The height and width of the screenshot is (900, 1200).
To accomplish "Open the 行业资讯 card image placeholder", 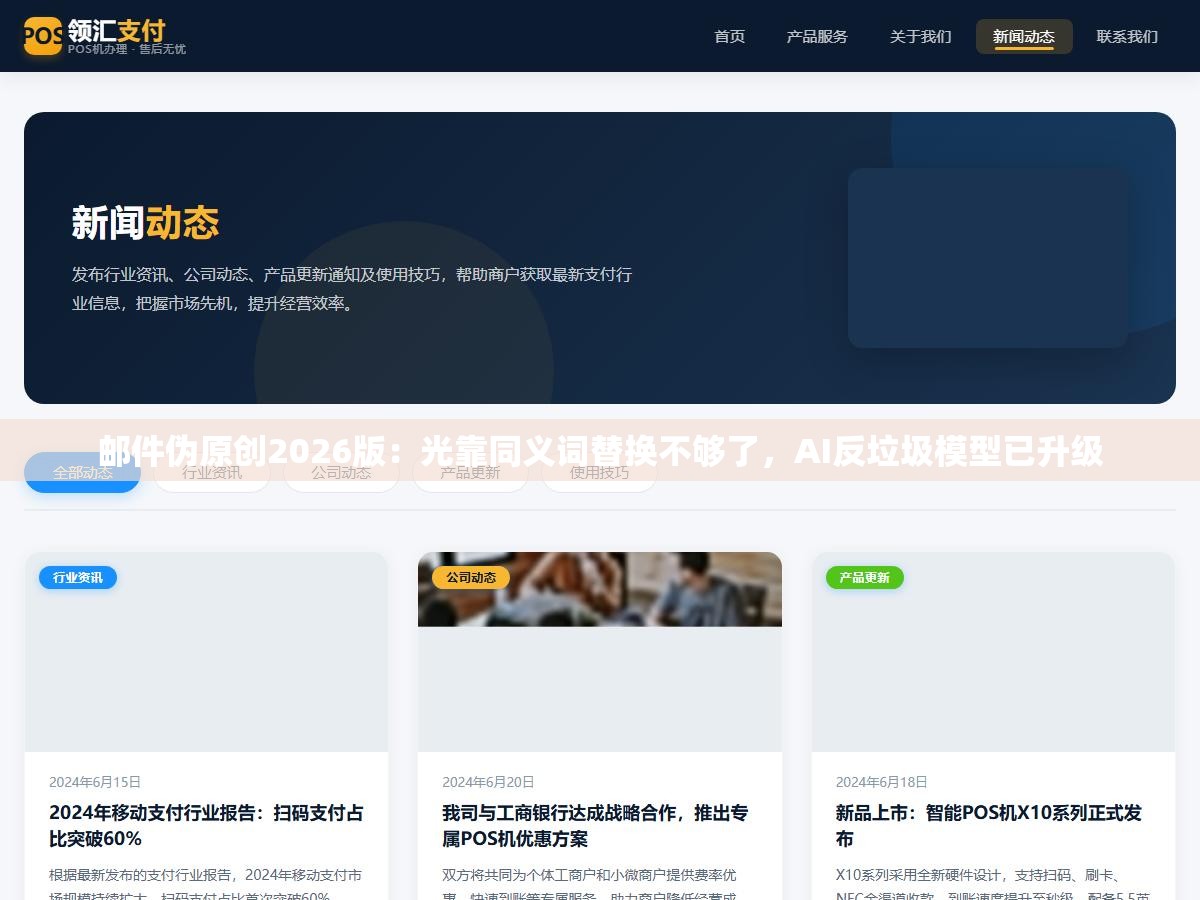I will point(206,652).
